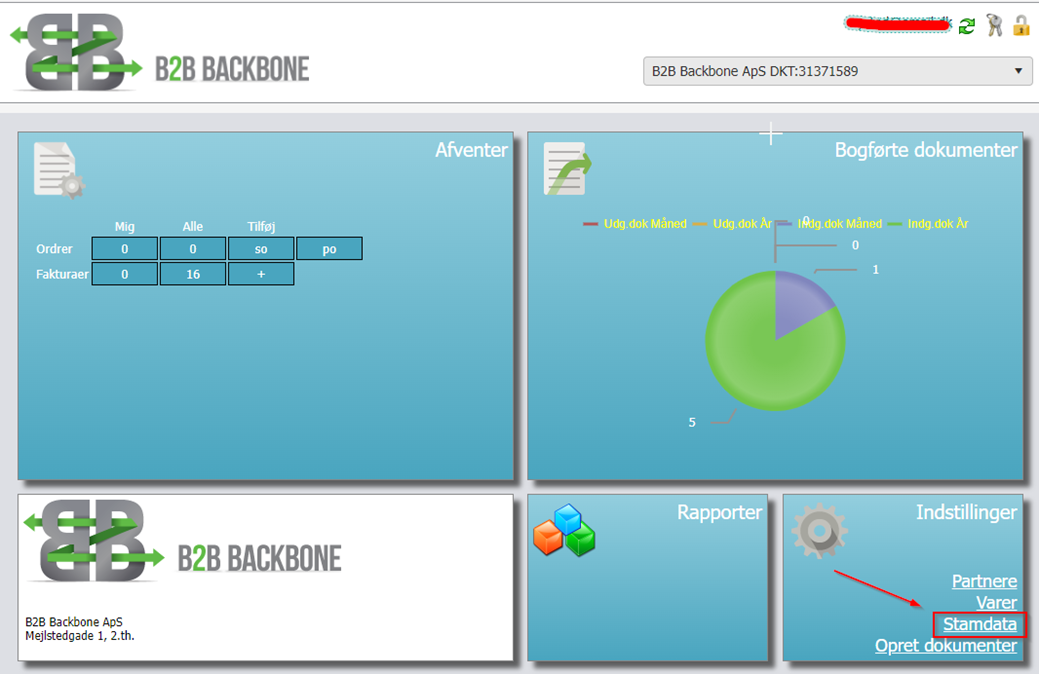Click the pie chart label 5
The width and height of the screenshot is (1039, 674).
(692, 422)
